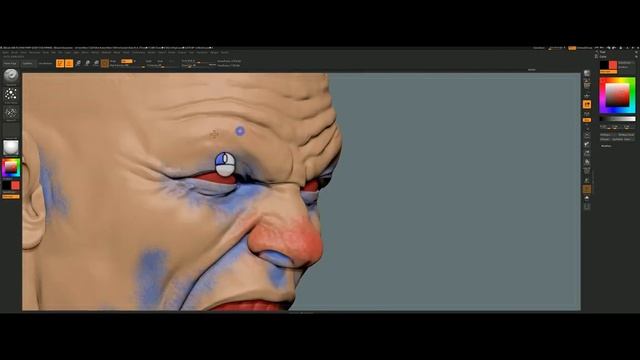Toggle the small orange pill button on right shelf

tap(587, 120)
